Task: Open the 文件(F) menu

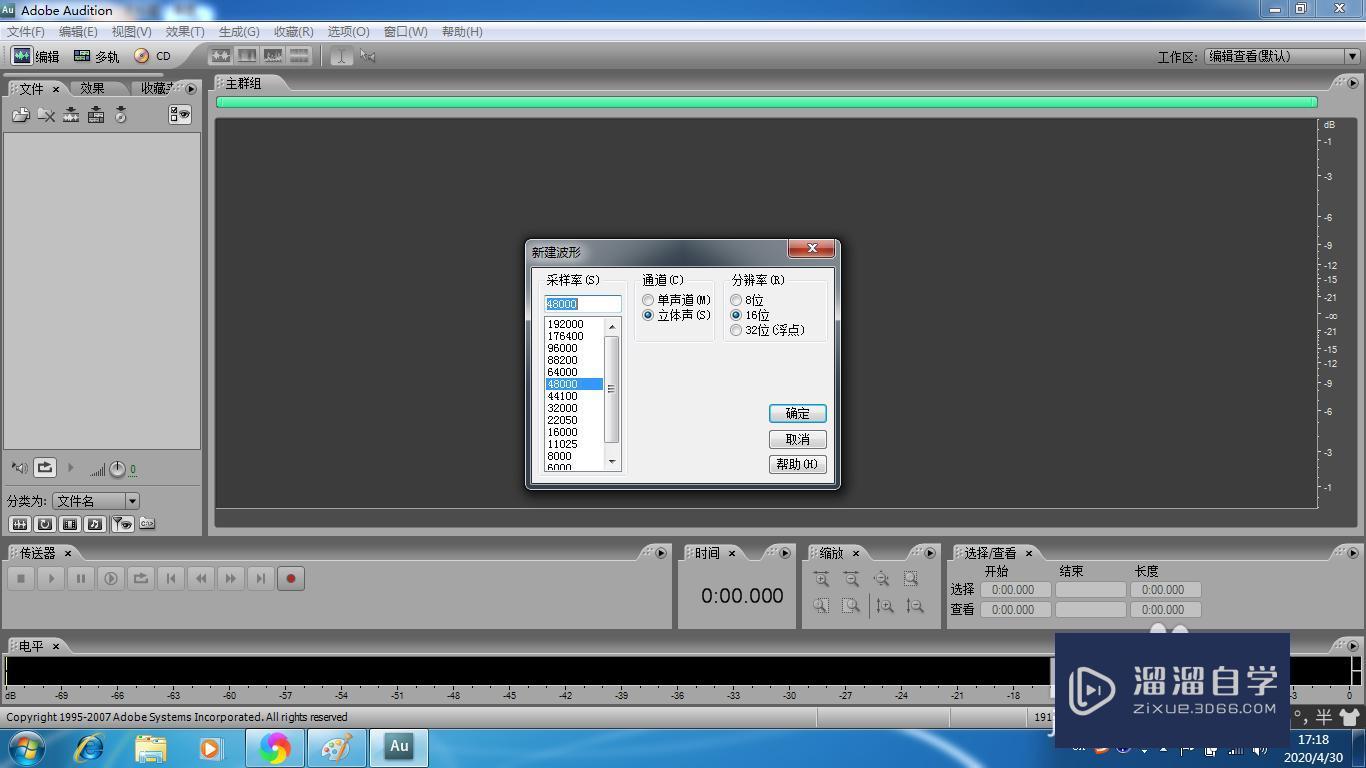Action: (26, 32)
